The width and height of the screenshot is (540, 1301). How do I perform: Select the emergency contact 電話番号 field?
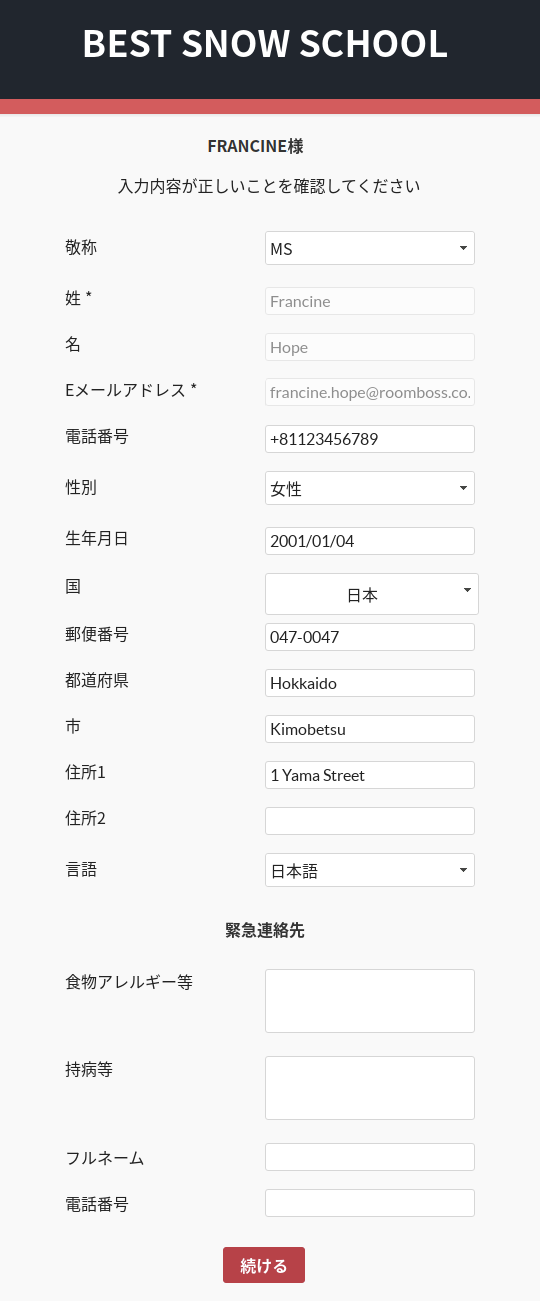[x=370, y=1203]
